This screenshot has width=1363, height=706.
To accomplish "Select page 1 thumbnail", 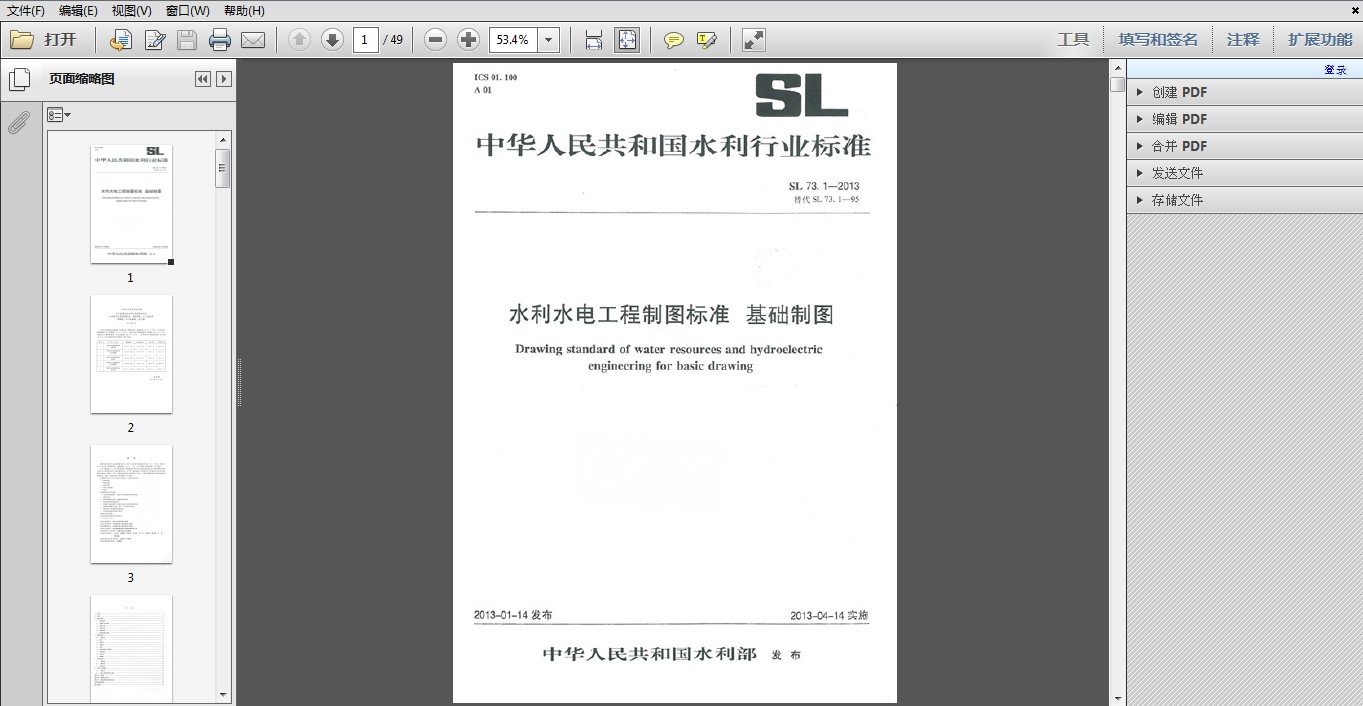I will 131,205.
